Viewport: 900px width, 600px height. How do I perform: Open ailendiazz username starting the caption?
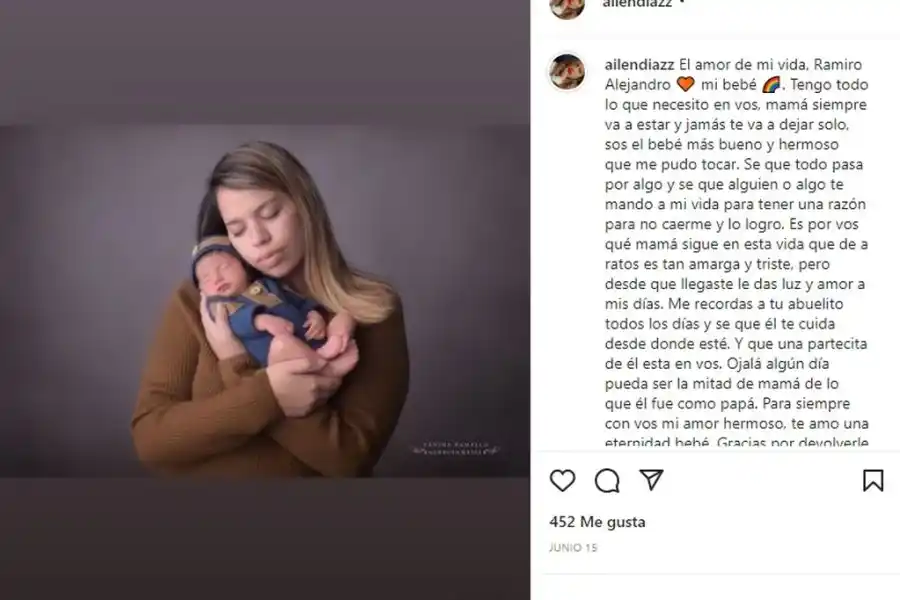pos(639,64)
